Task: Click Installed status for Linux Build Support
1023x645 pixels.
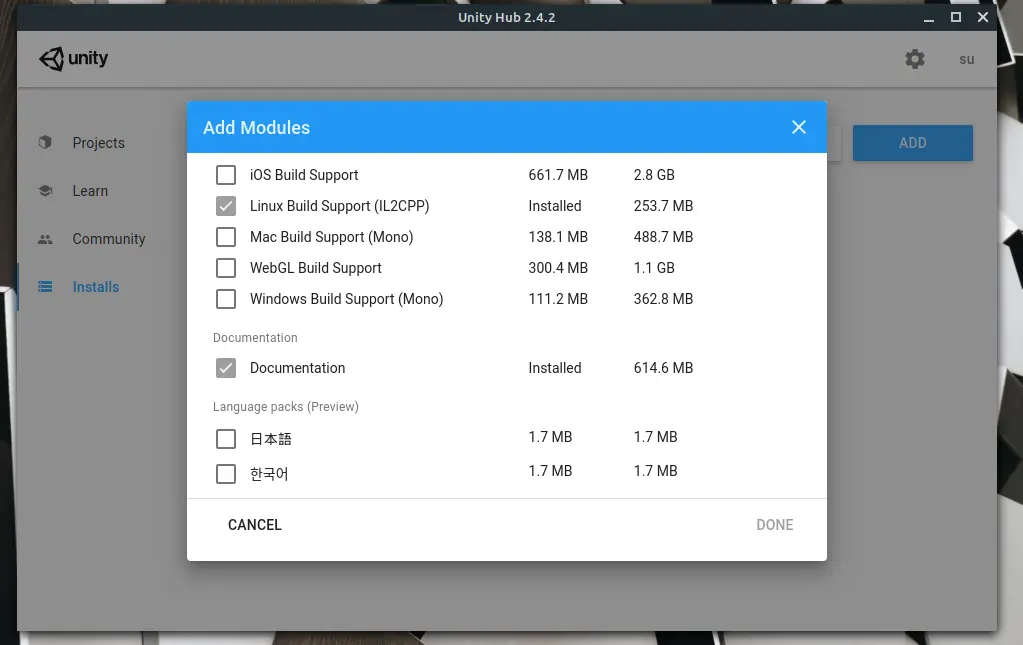Action: tap(555, 206)
